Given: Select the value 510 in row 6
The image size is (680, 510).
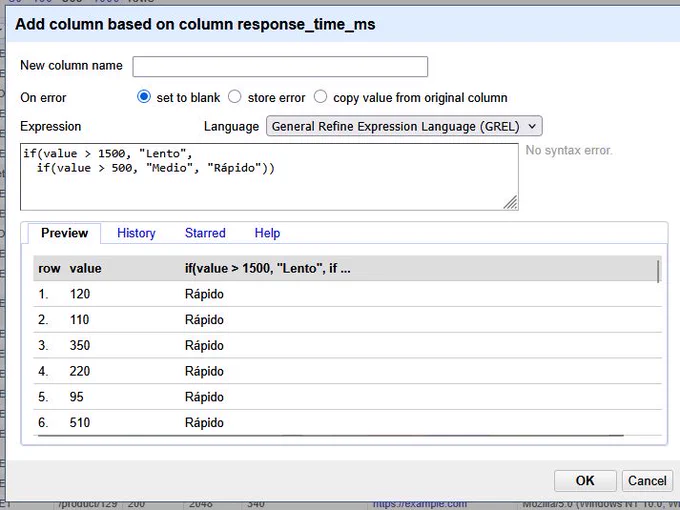Looking at the screenshot, I should (x=80, y=422).
